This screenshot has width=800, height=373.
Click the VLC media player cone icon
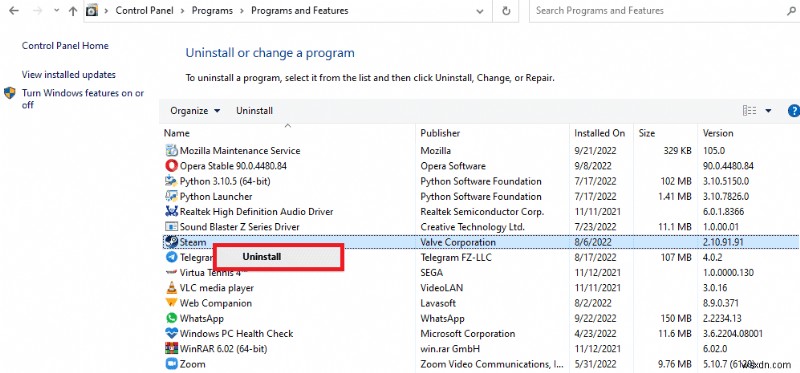[x=171, y=288]
